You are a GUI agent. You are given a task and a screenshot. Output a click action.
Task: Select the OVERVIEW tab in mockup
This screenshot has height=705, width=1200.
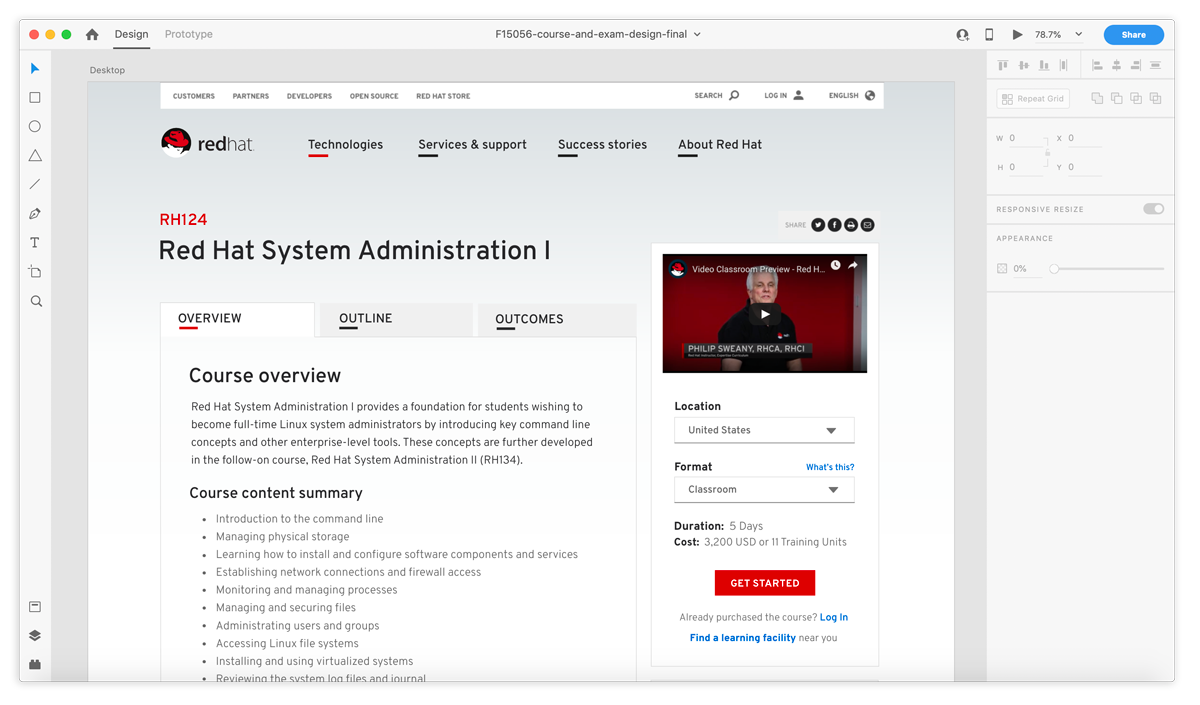[237, 319]
